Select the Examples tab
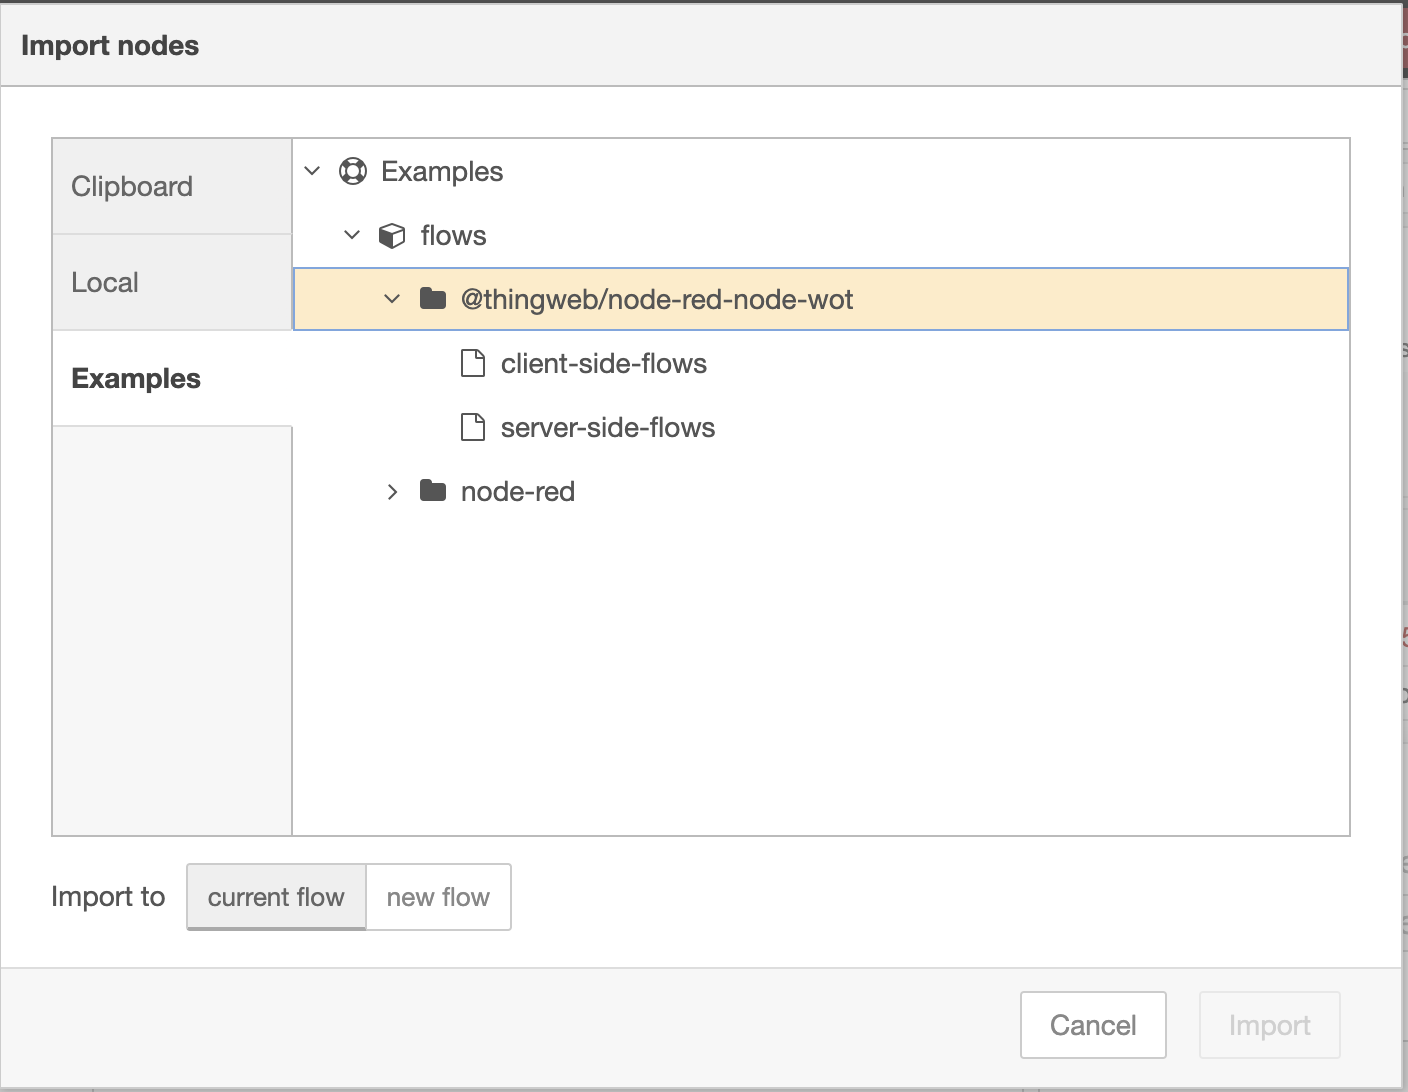The width and height of the screenshot is (1408, 1092). pyautogui.click(x=172, y=378)
